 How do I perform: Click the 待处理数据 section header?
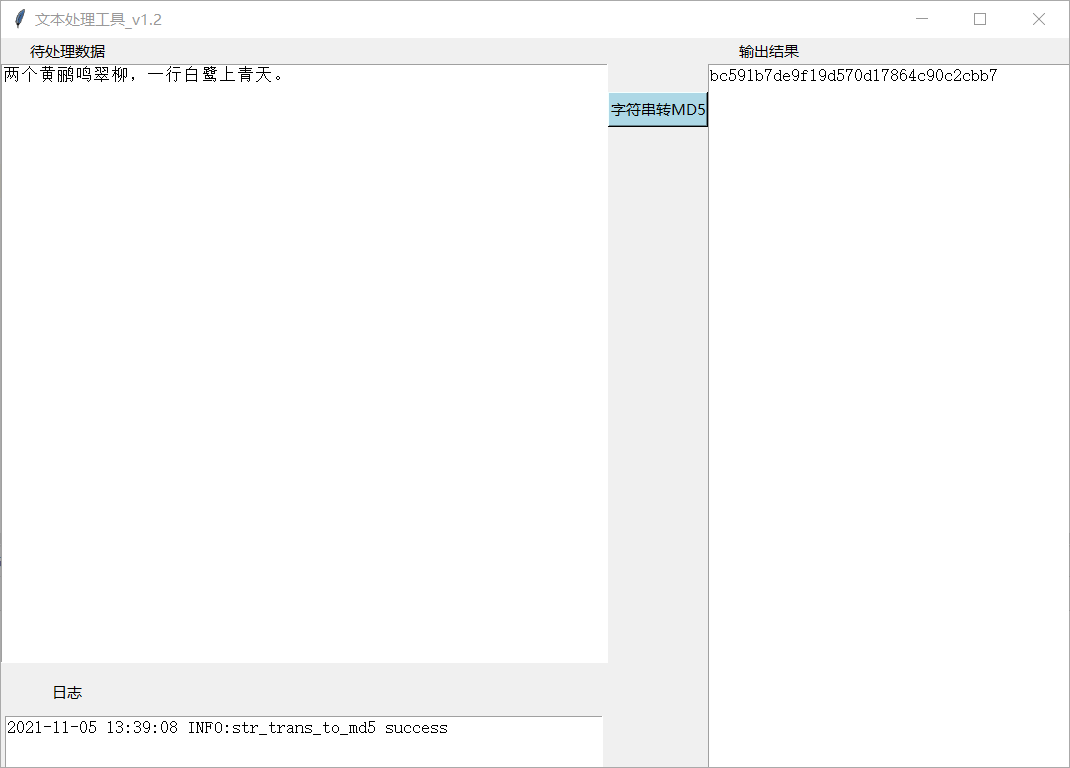tap(69, 50)
